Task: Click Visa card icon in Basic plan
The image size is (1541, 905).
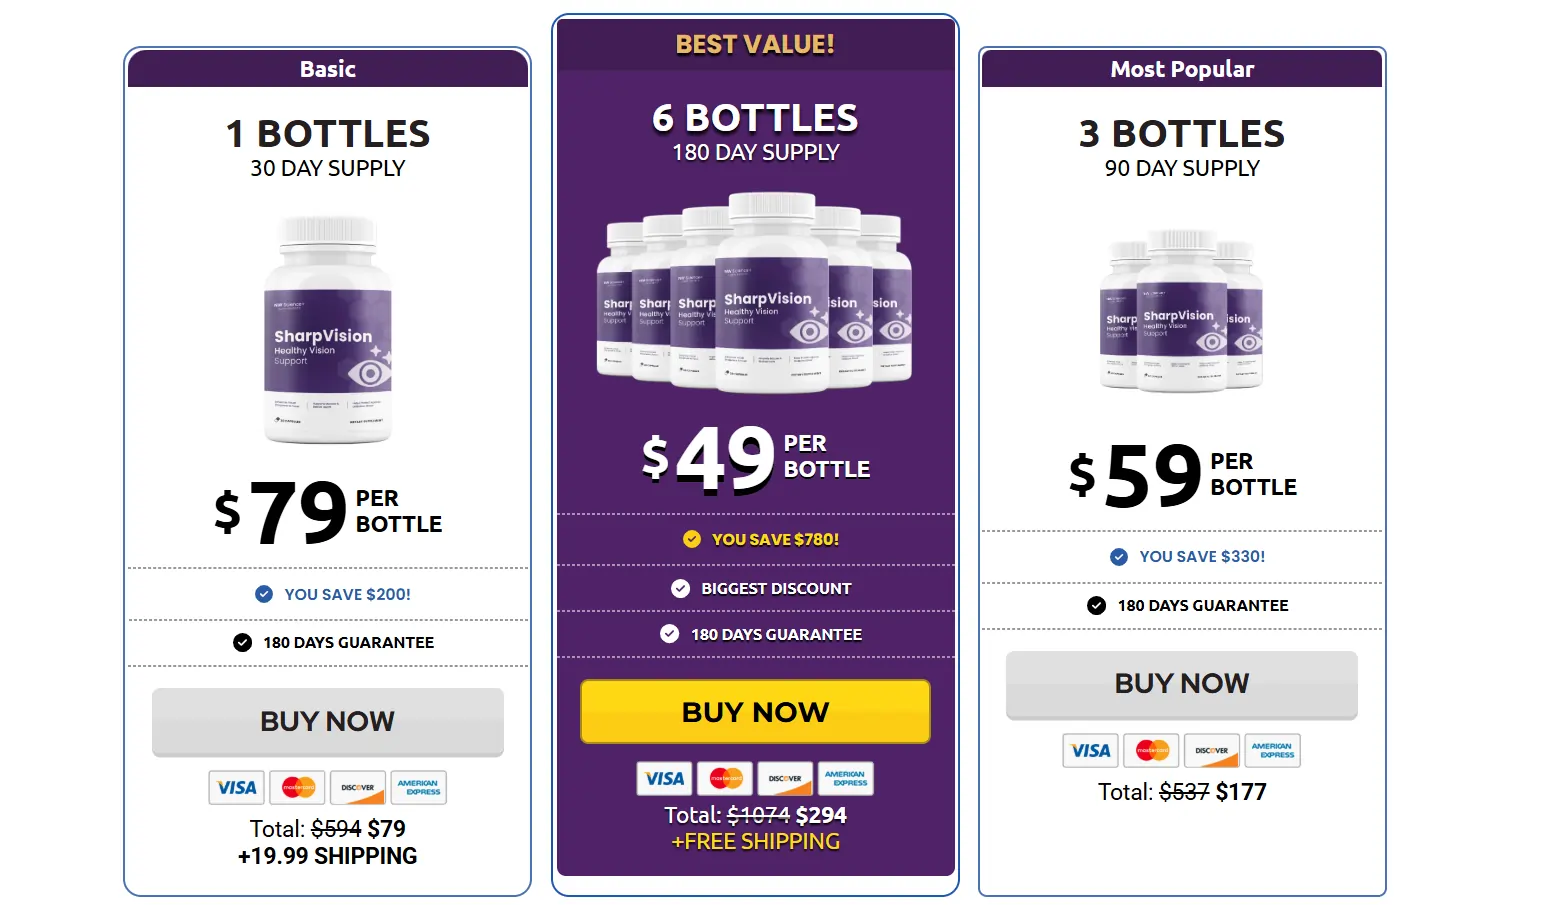Action: click(x=237, y=788)
